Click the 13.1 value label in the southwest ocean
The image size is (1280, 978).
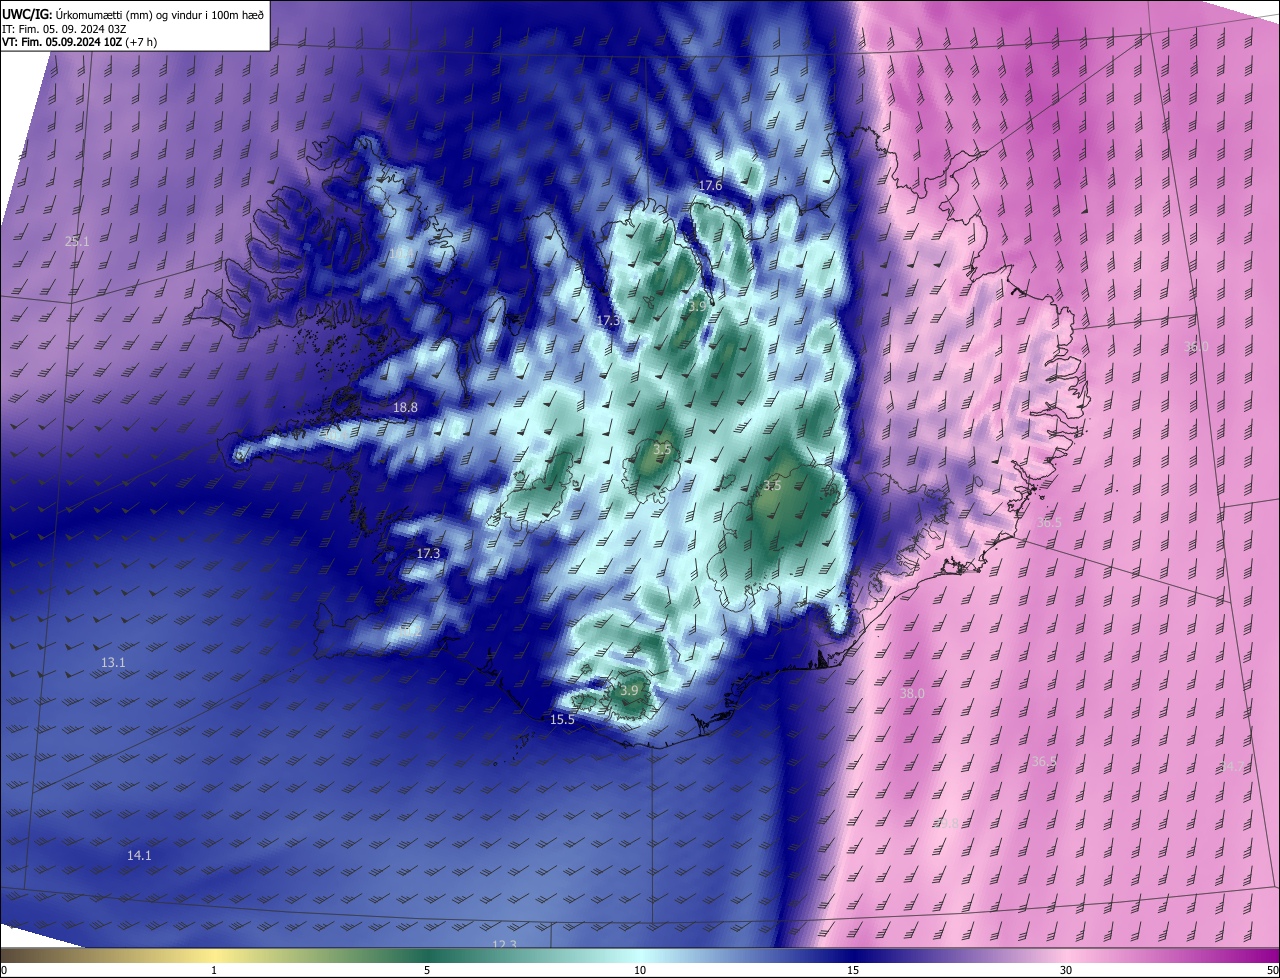113,663
